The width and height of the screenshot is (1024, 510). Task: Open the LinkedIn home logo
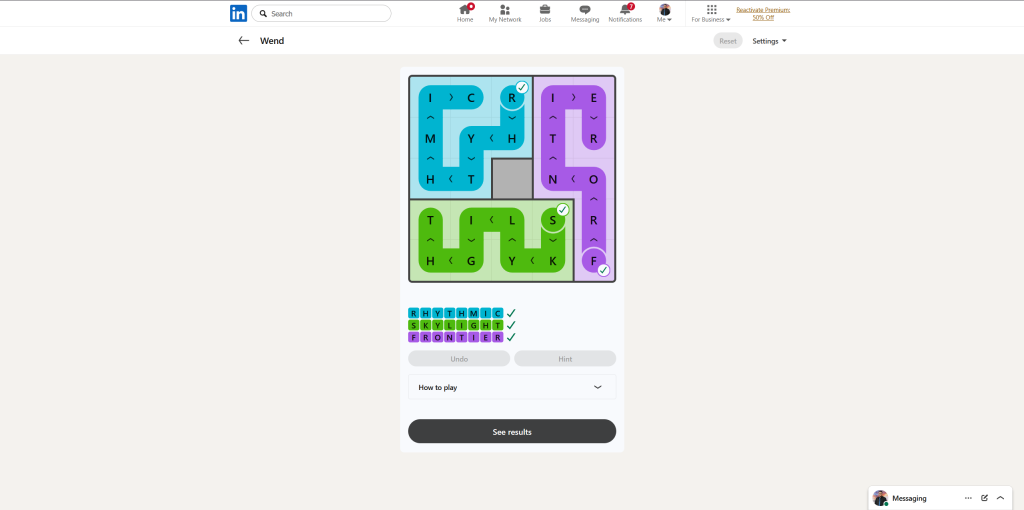[x=238, y=13]
